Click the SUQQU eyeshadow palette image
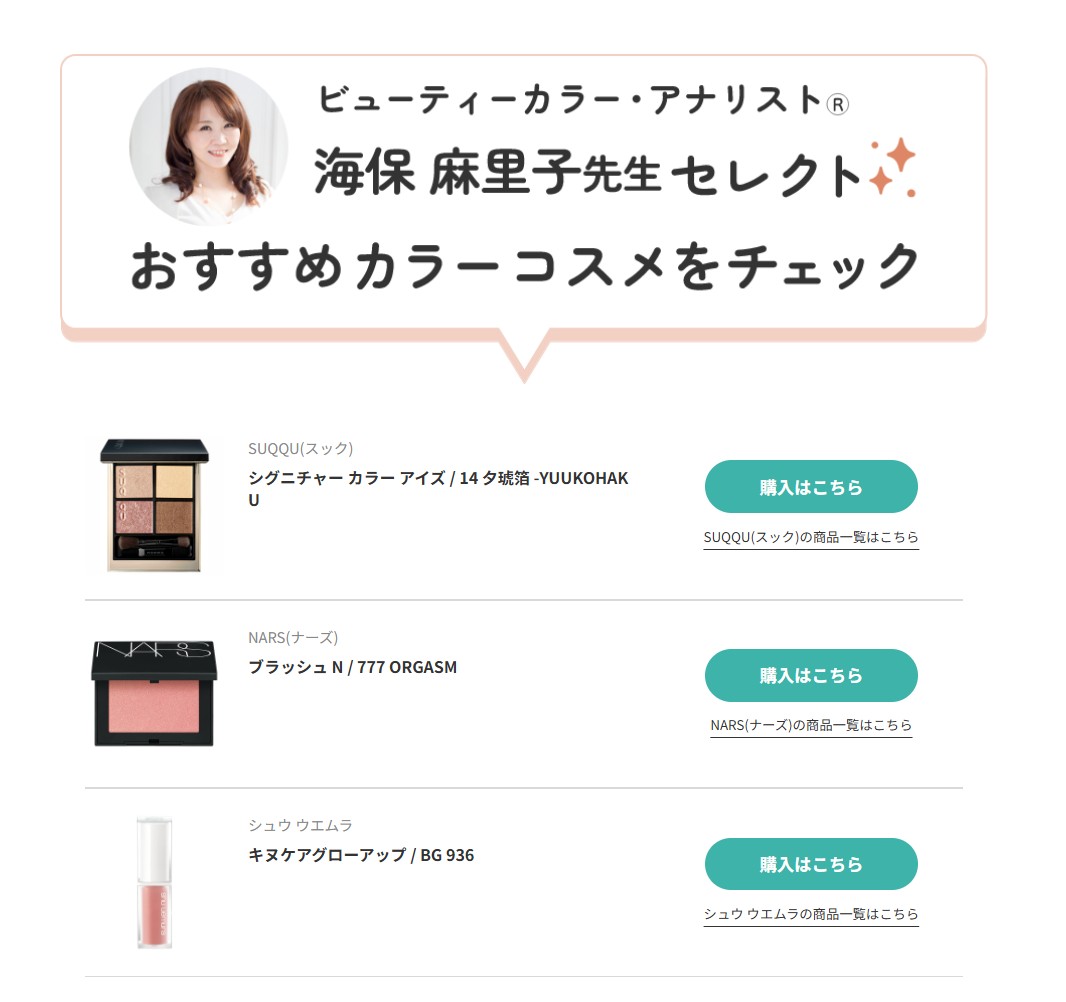Screen dimensions: 1066x1002 [154, 505]
